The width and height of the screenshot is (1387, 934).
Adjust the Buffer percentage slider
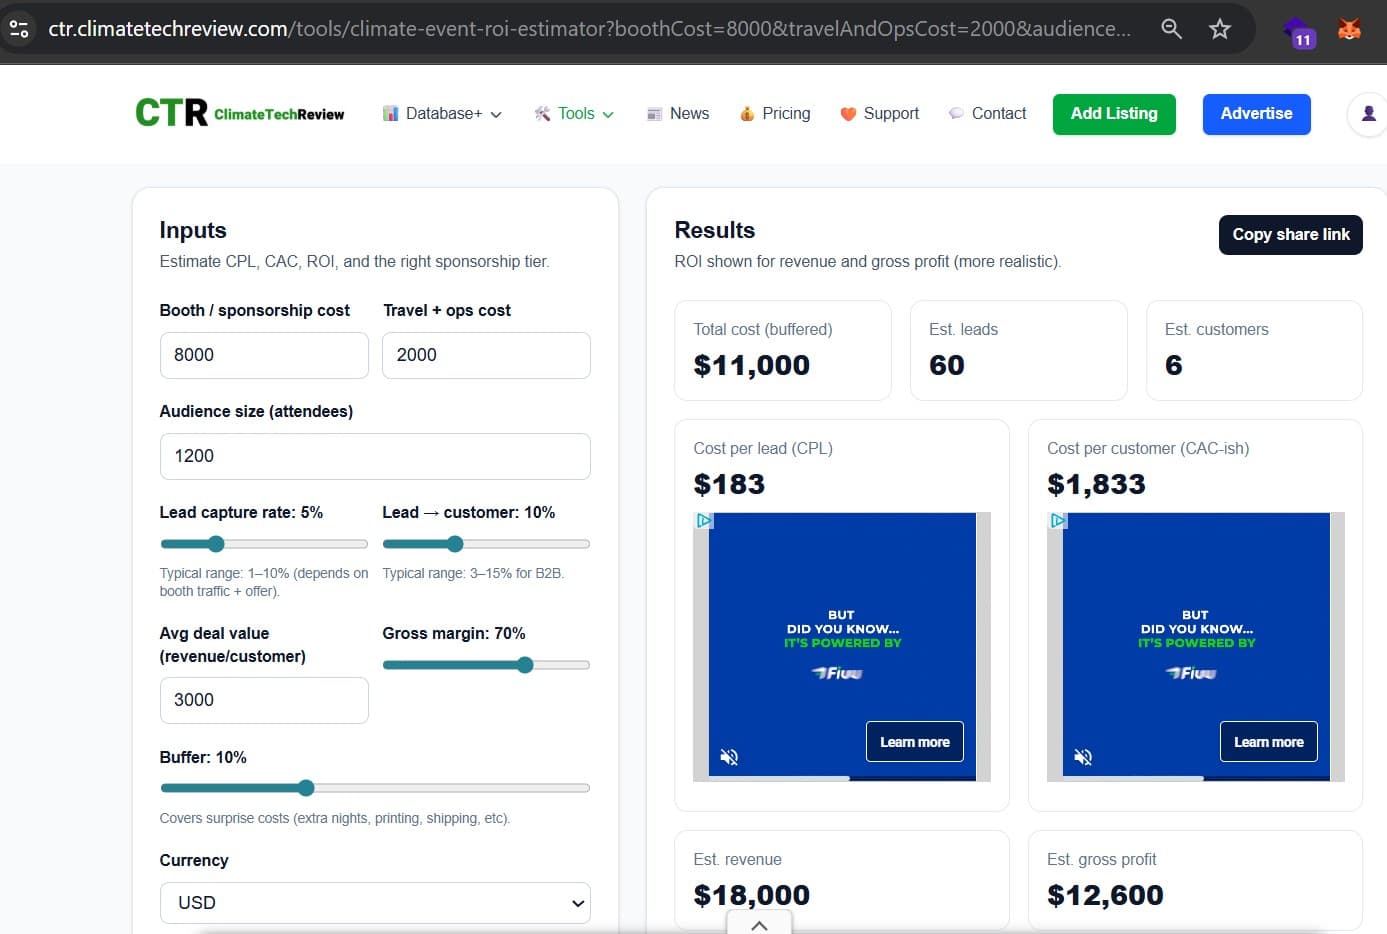375,788
